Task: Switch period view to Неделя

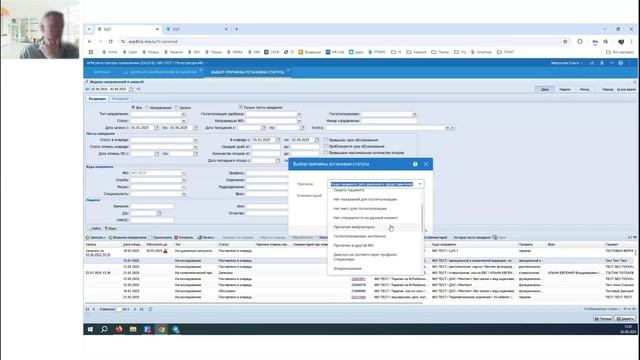Action: click(x=565, y=89)
